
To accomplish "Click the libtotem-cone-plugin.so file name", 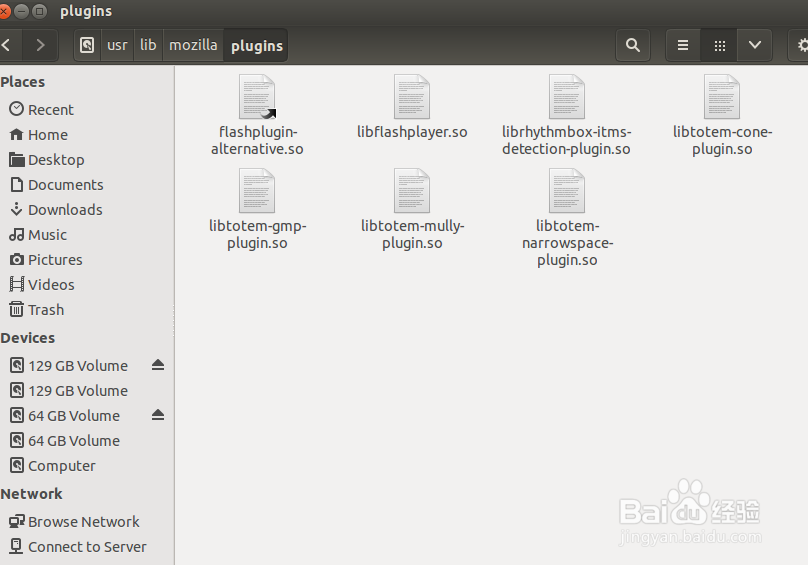I will tap(722, 140).
